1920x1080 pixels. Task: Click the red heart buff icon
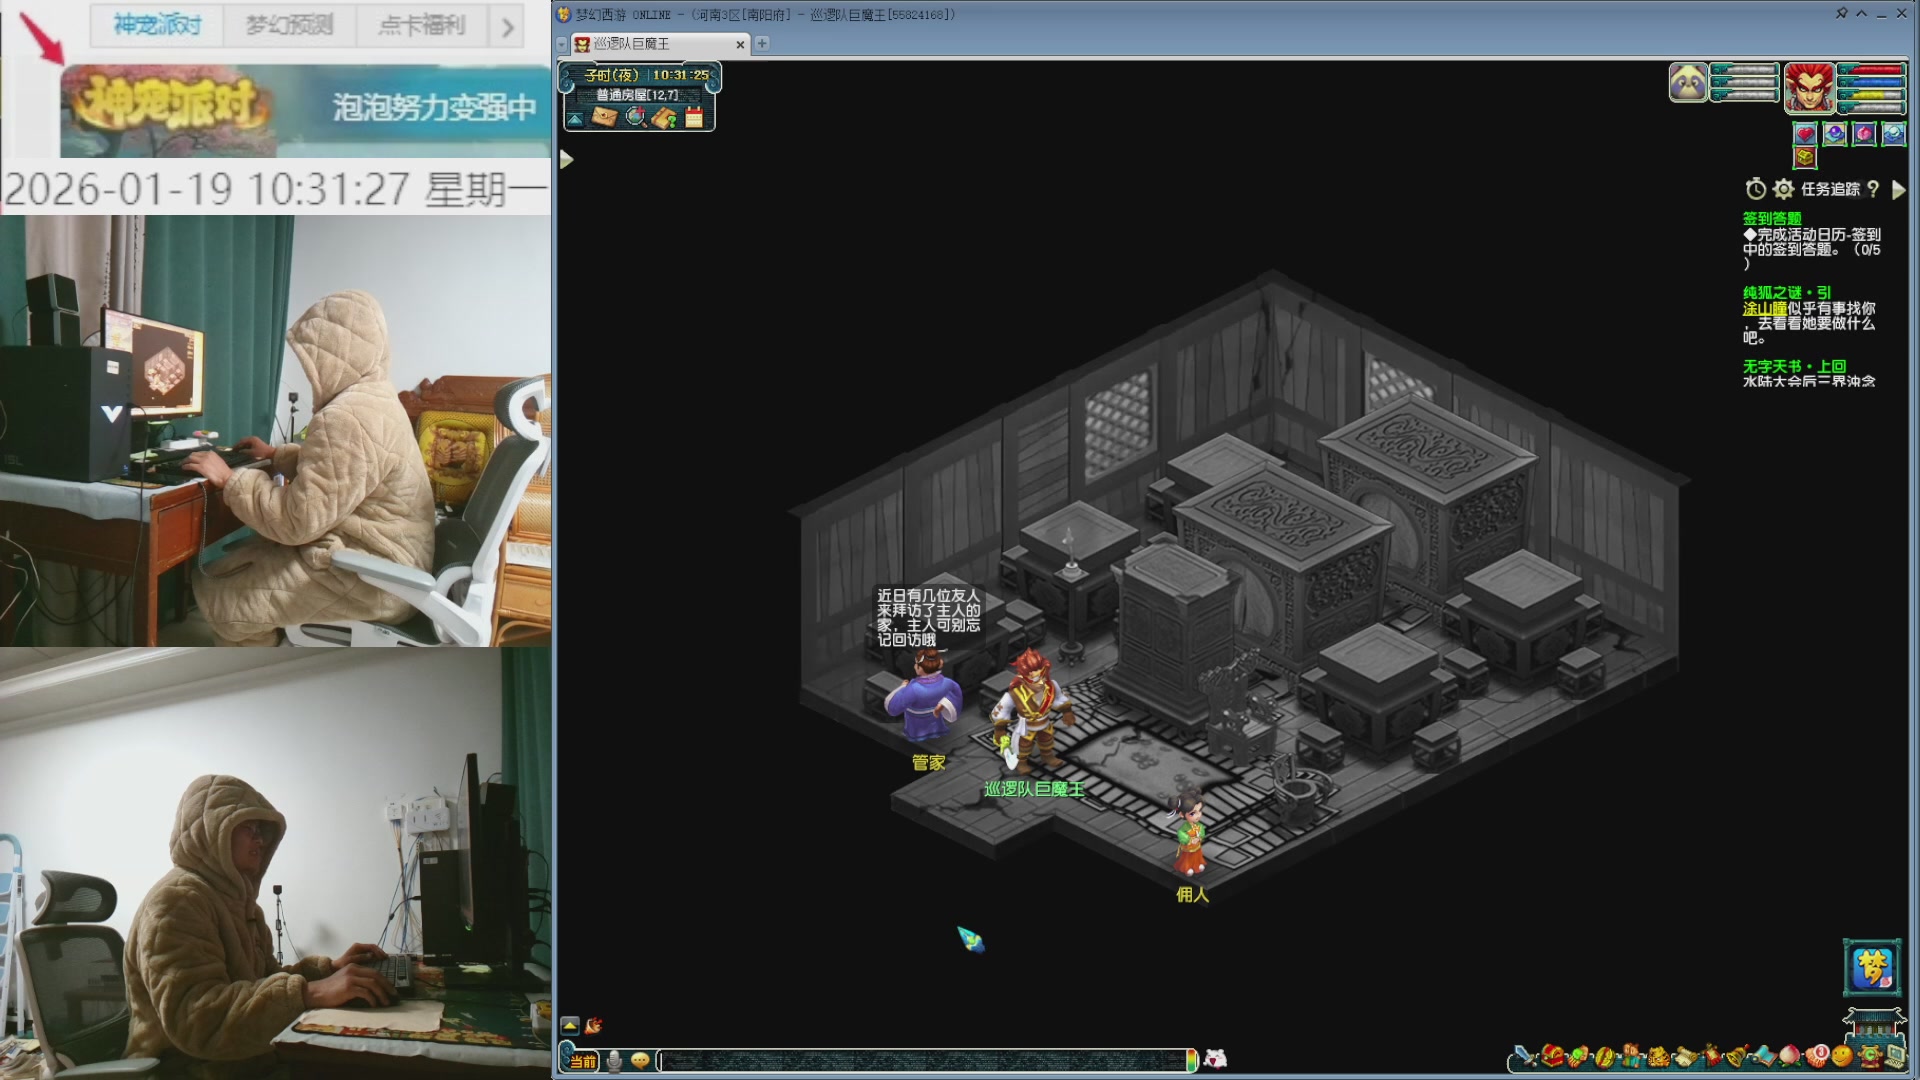[1805, 134]
